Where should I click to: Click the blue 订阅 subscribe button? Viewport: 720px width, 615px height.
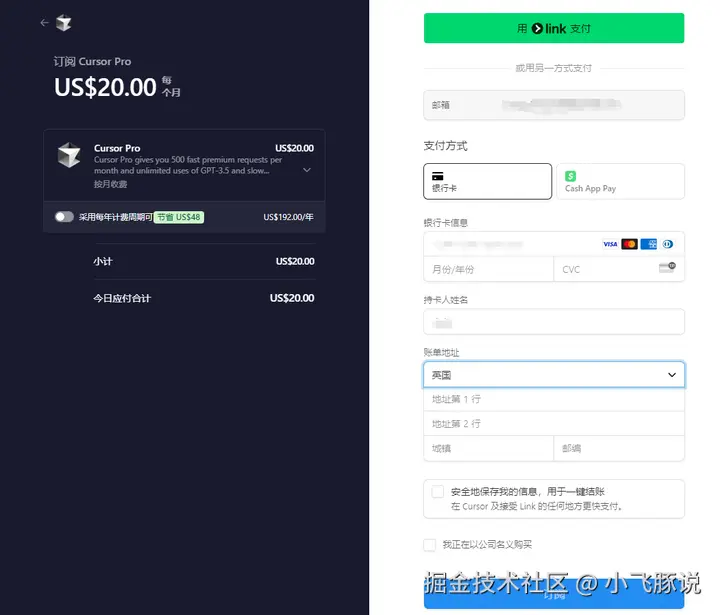554,594
